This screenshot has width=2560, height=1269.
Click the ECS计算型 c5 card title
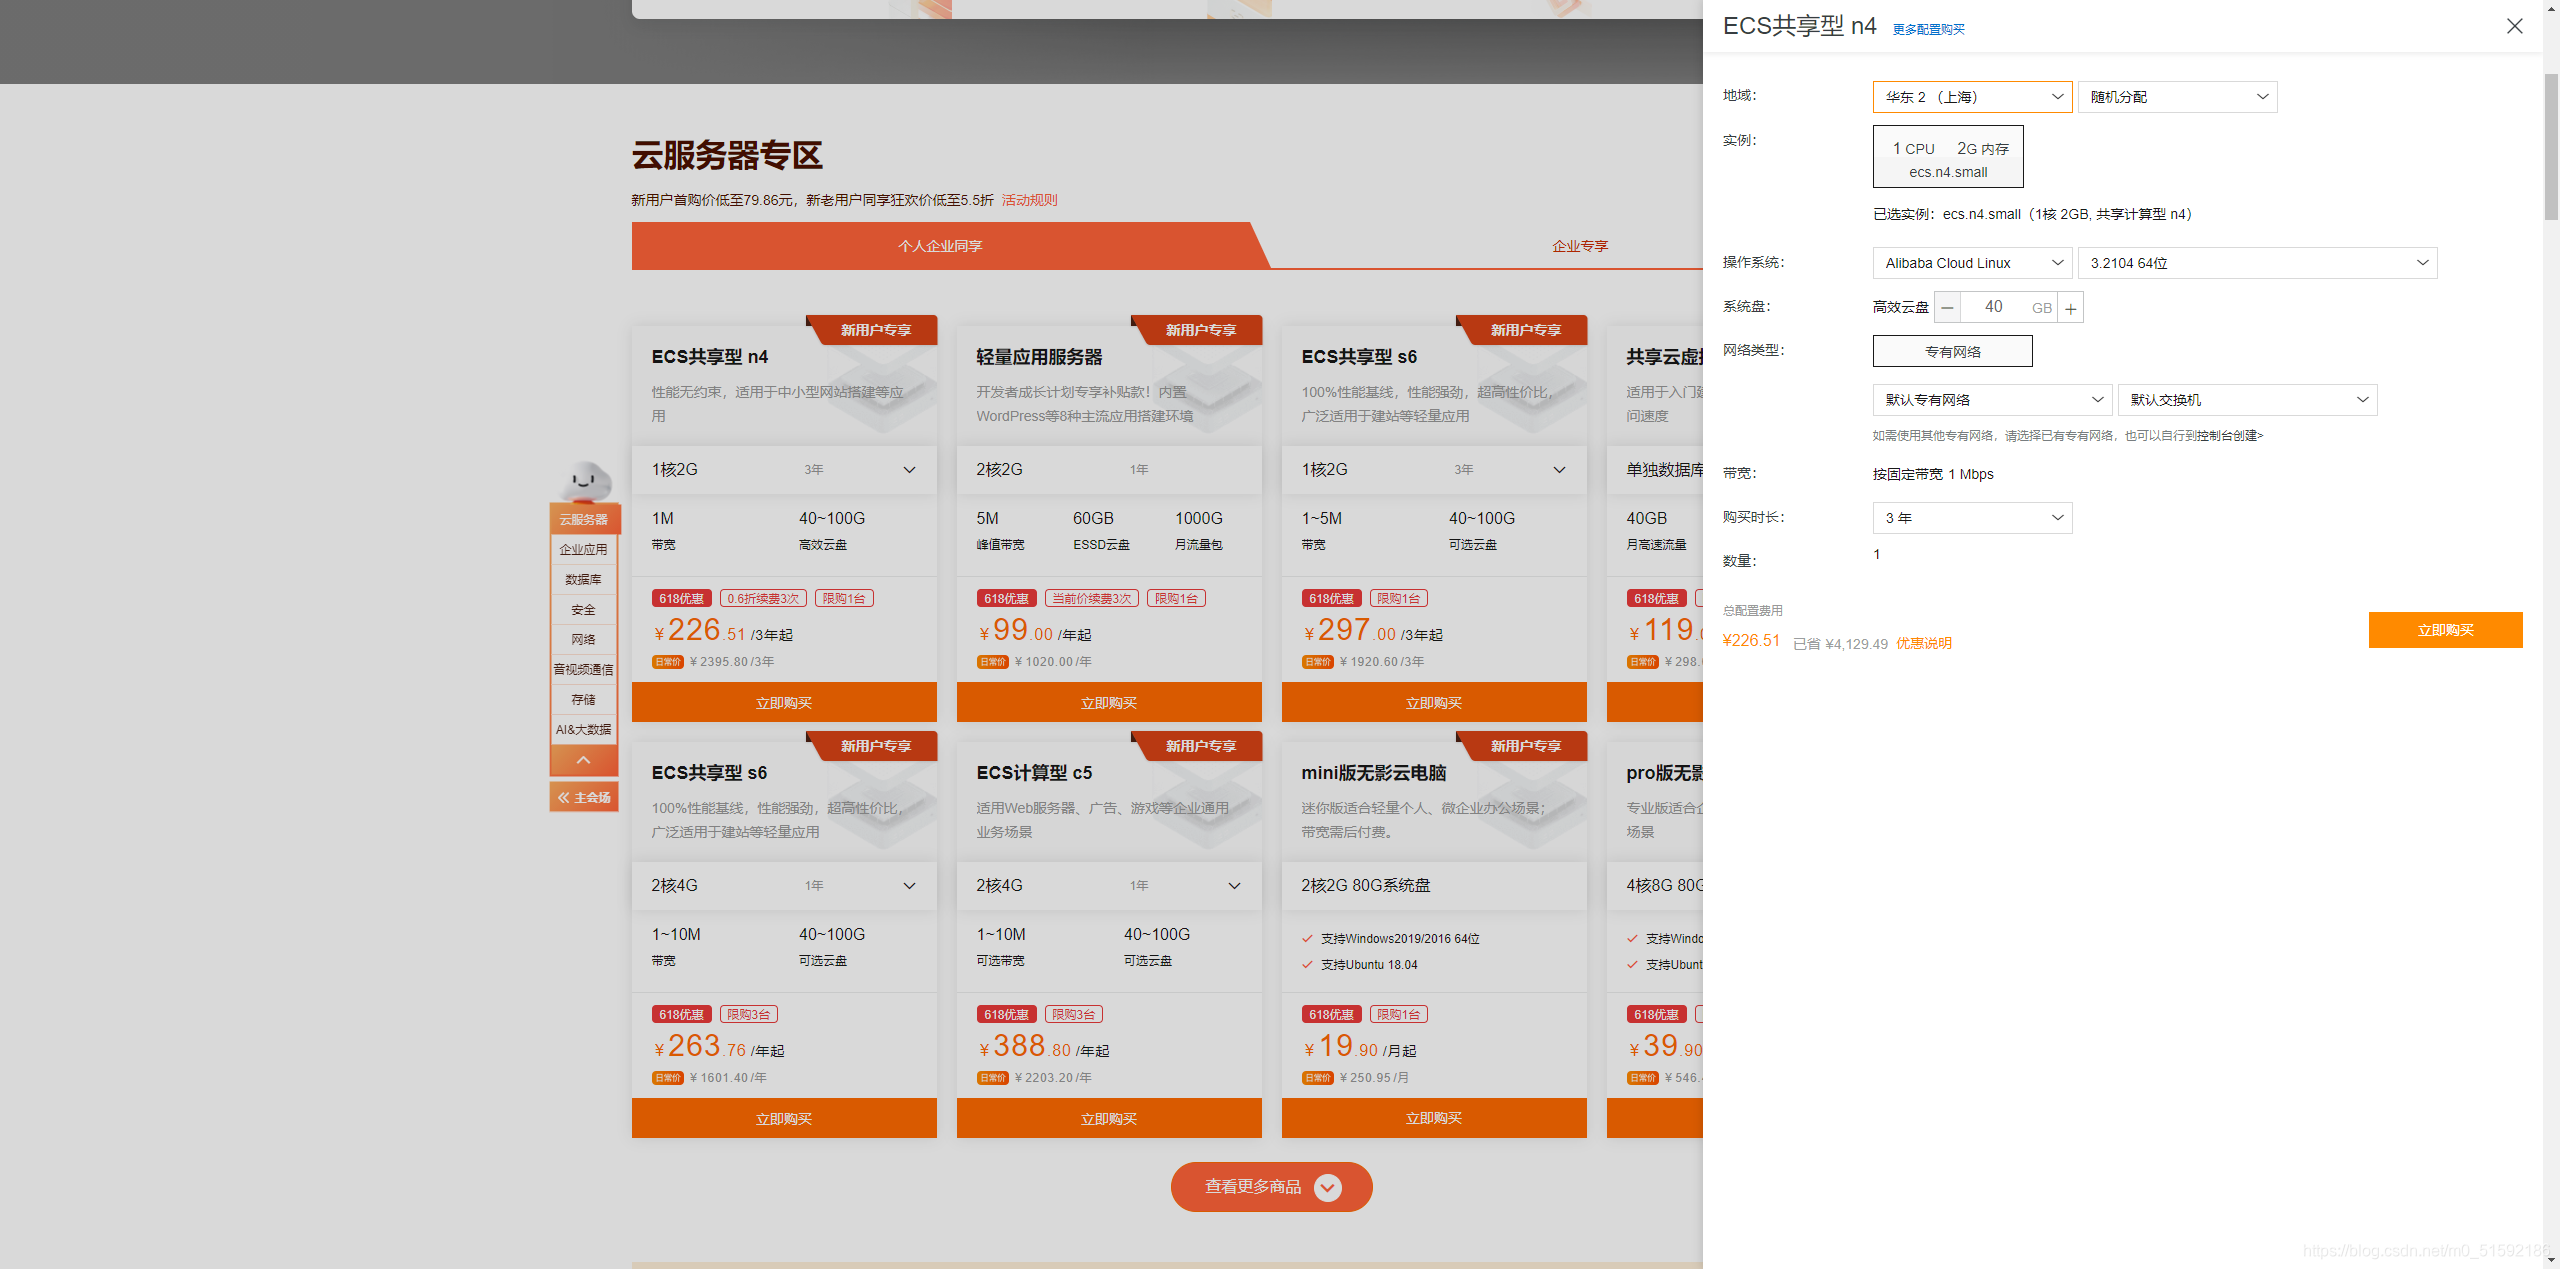point(1034,773)
